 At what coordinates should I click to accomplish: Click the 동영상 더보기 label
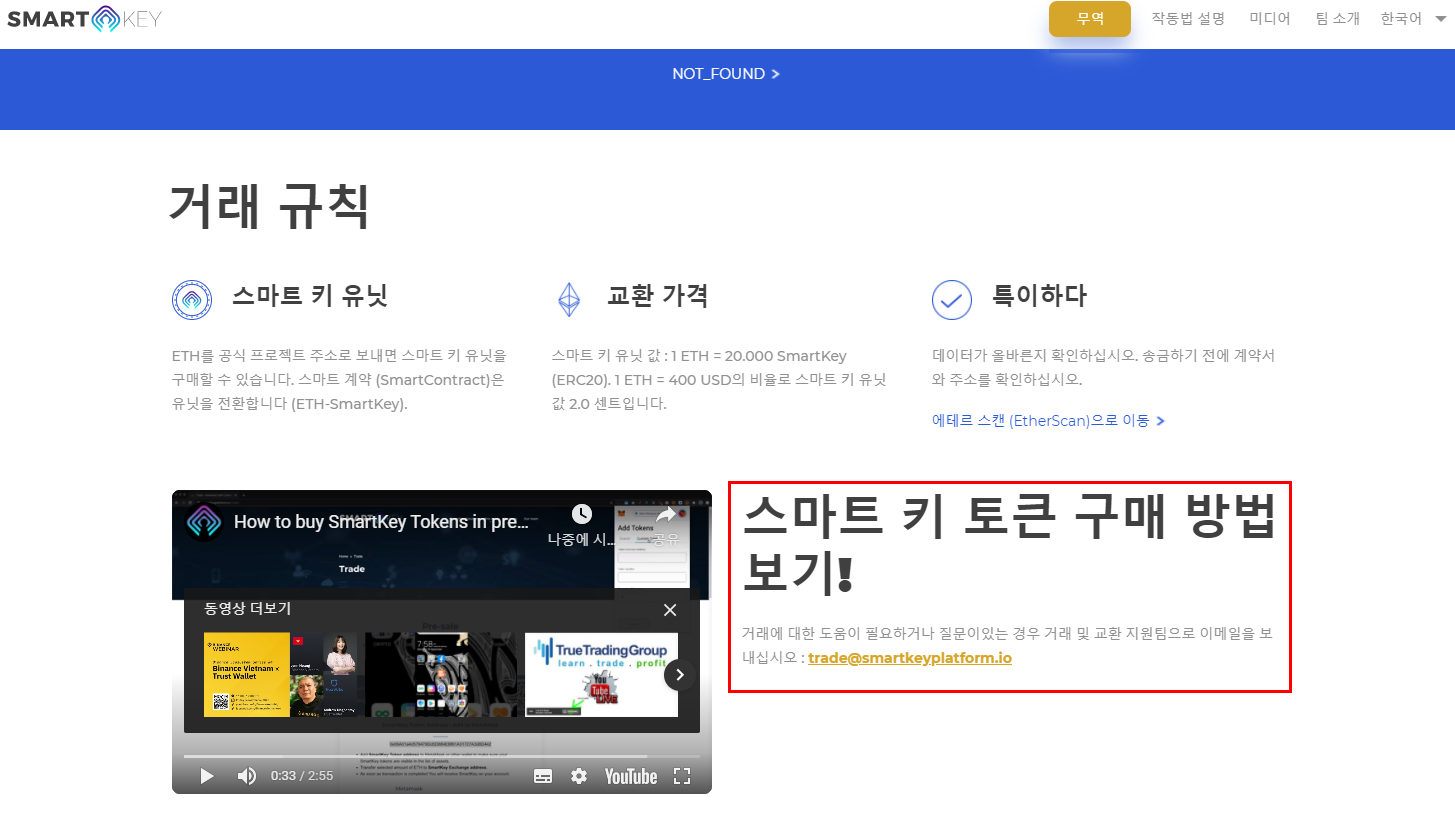coord(247,608)
